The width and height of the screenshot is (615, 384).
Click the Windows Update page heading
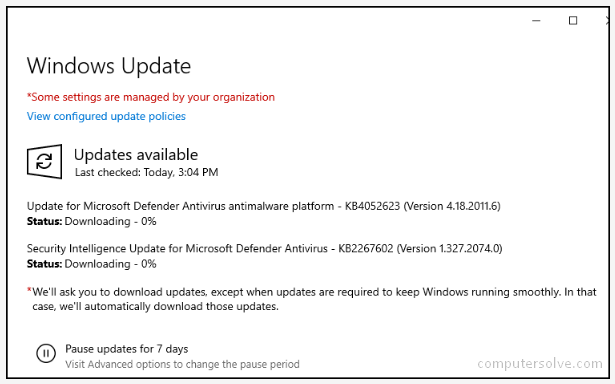coord(109,66)
